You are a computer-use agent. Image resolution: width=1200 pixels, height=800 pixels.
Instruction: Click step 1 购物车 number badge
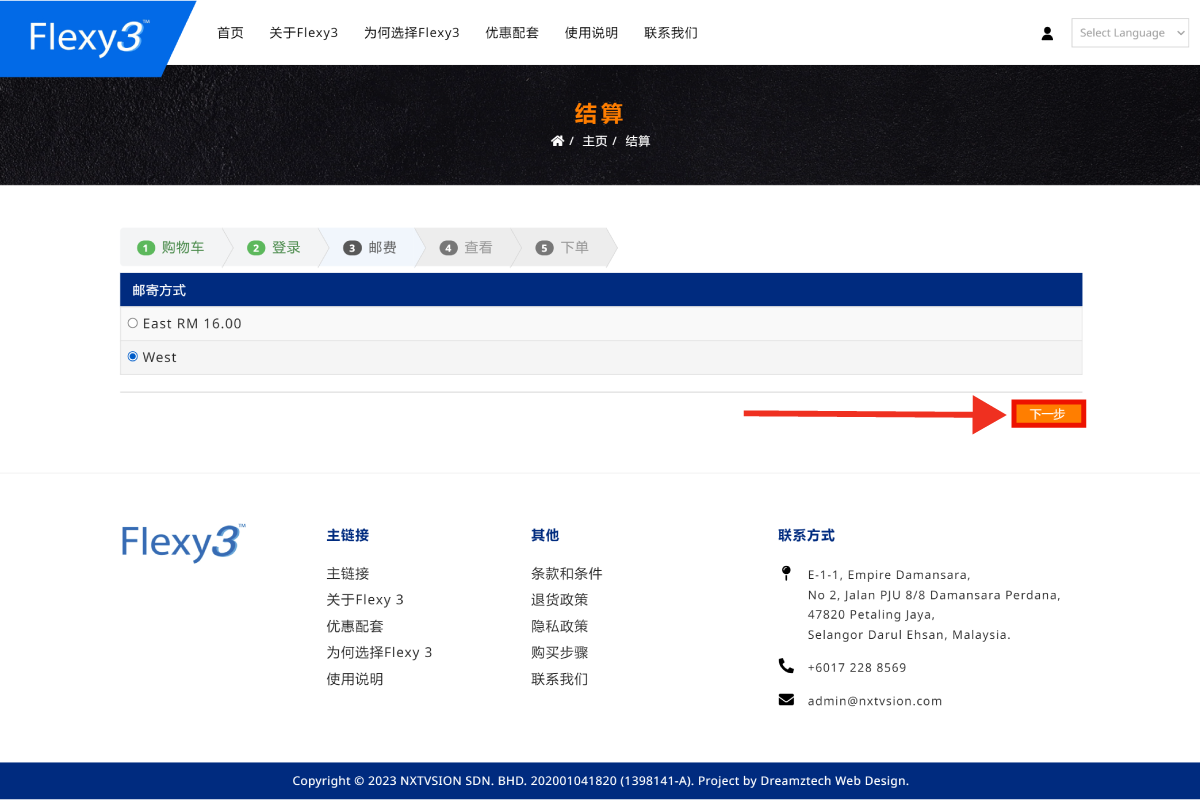click(x=146, y=248)
